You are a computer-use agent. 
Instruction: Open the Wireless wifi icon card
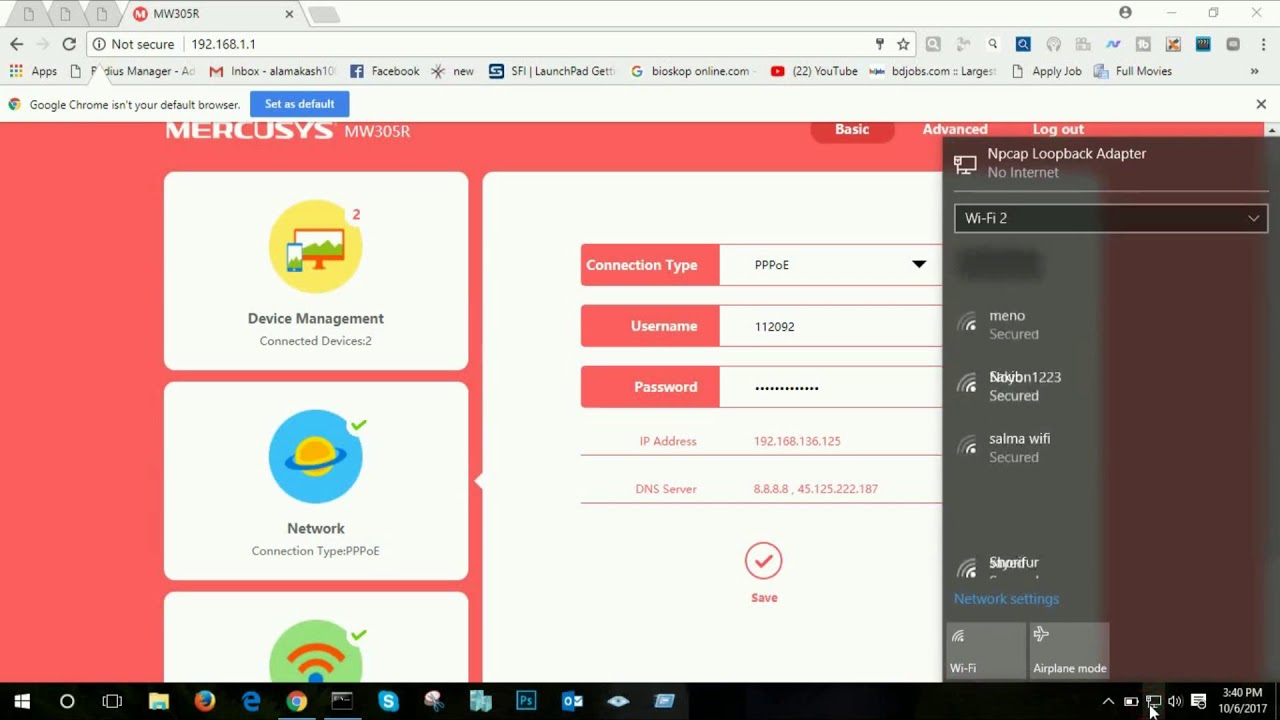[316, 636]
